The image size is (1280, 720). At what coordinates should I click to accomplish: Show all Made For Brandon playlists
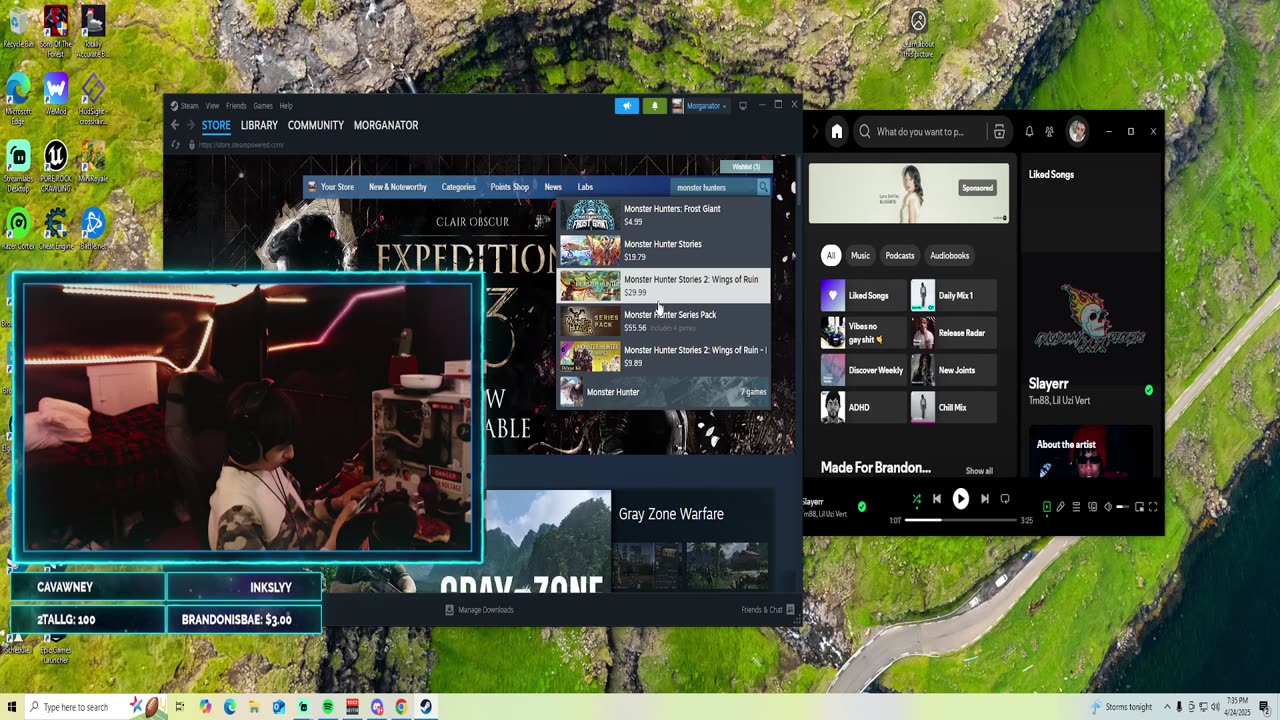(980, 471)
